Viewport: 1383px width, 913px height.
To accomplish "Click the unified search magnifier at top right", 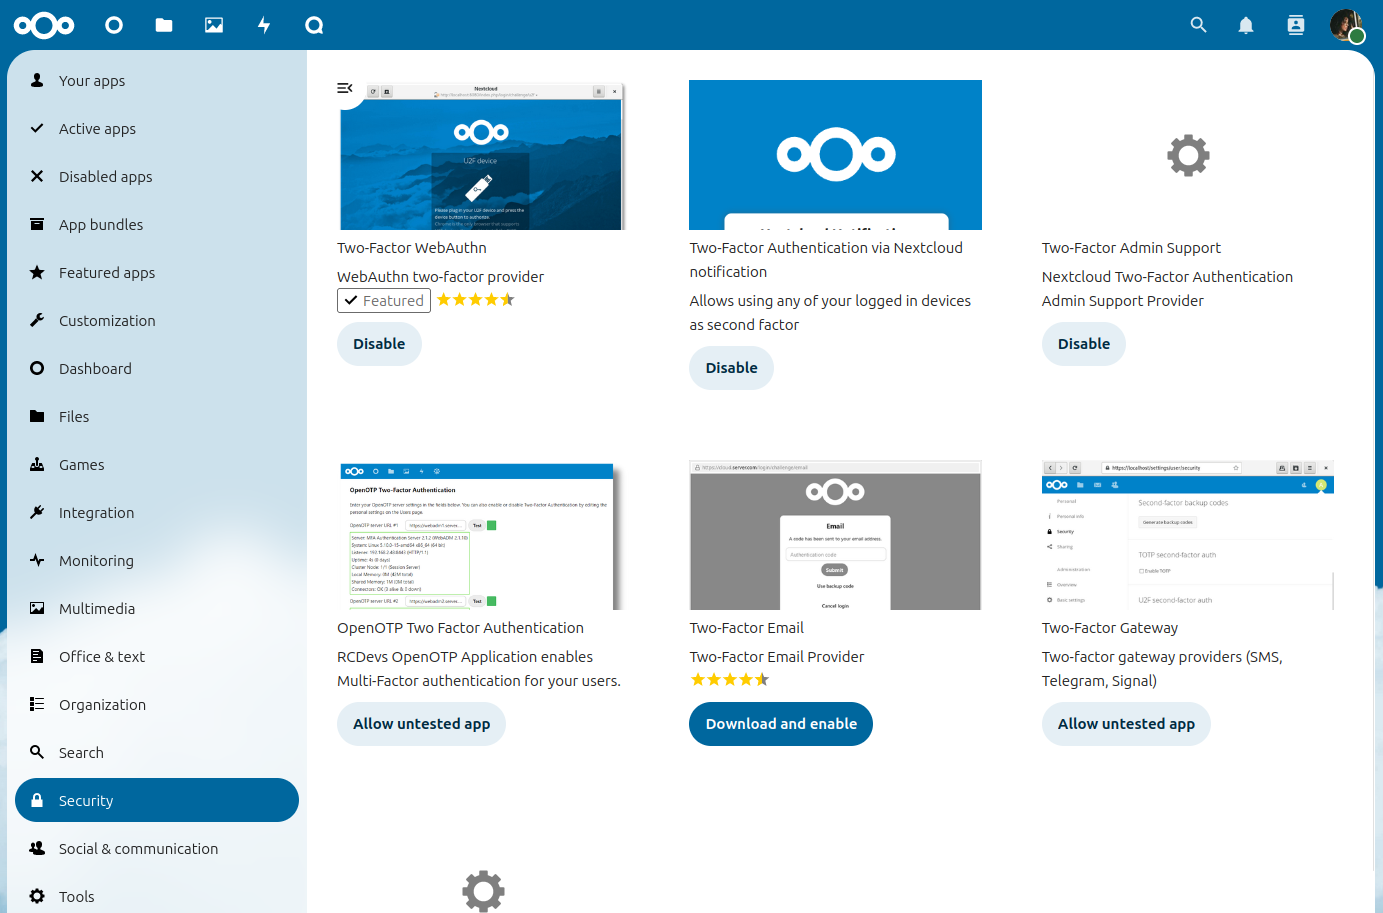I will (x=1198, y=25).
